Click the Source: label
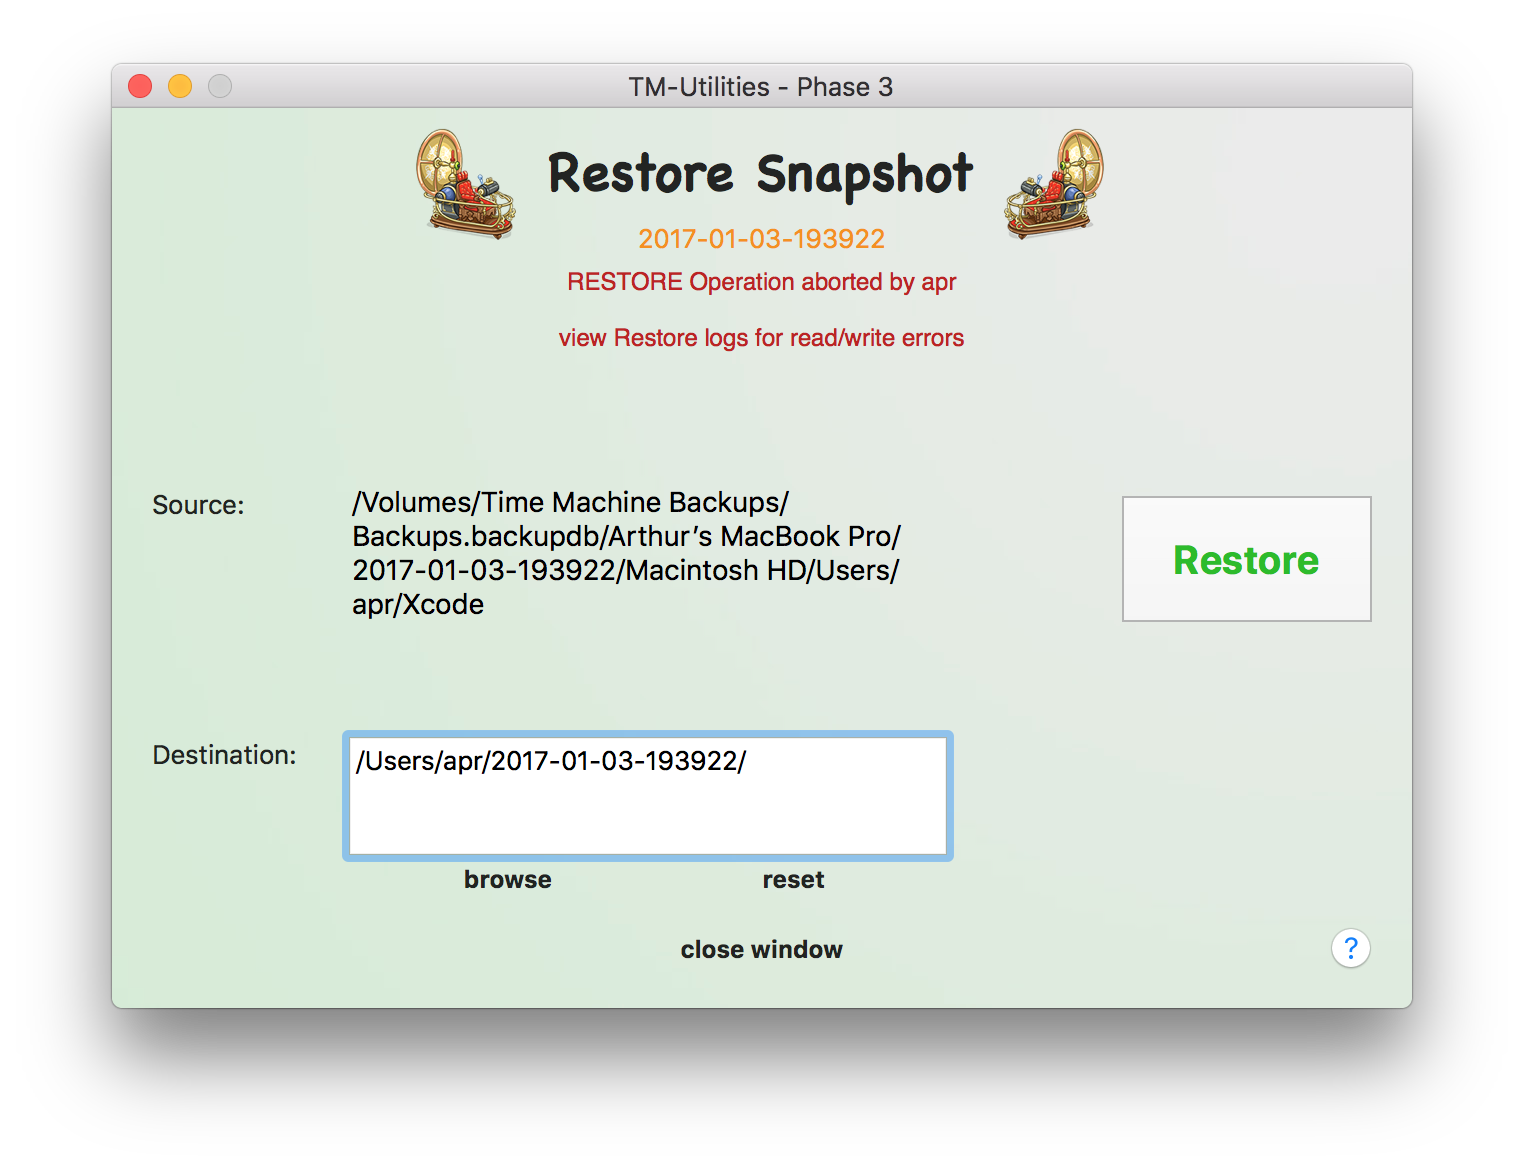1524x1168 pixels. coord(198,505)
